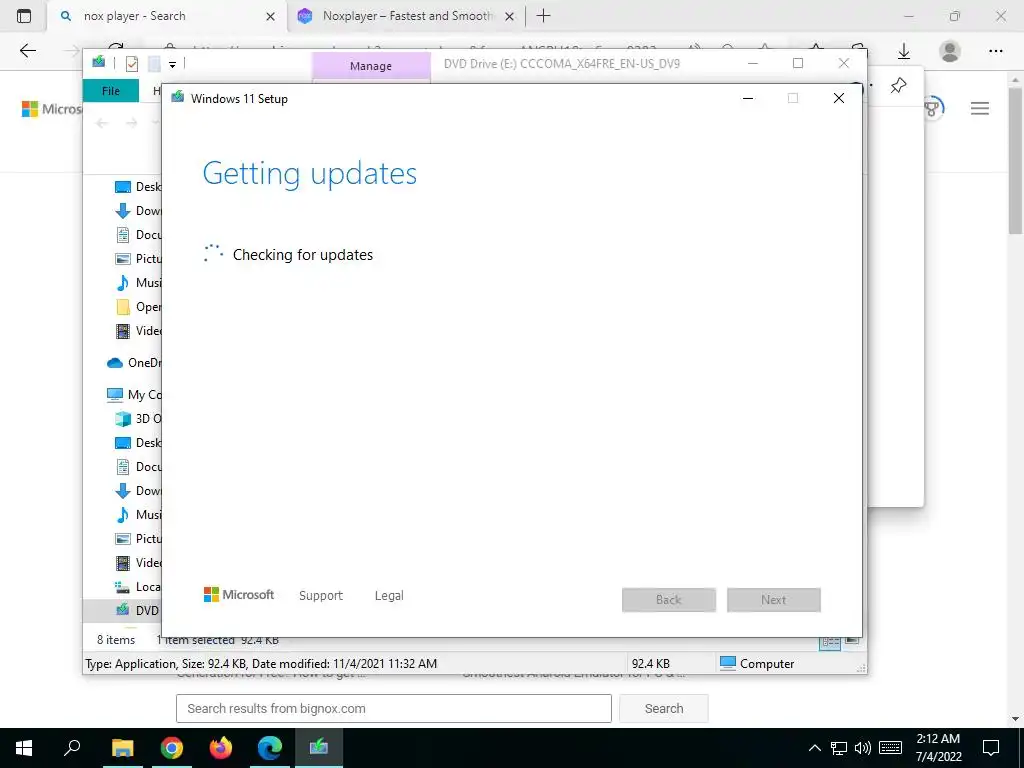Click the Windows 11 Setup title bar icon
1024x768 pixels.
pyautogui.click(x=178, y=97)
